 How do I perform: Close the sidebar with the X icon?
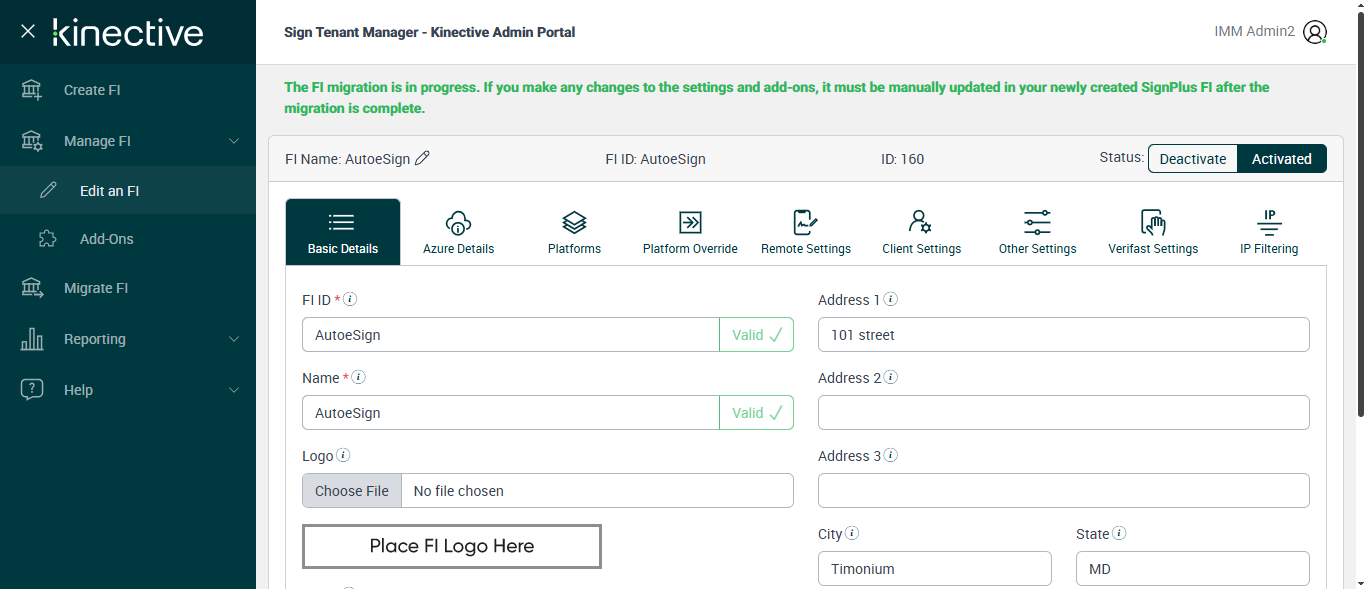pyautogui.click(x=28, y=32)
